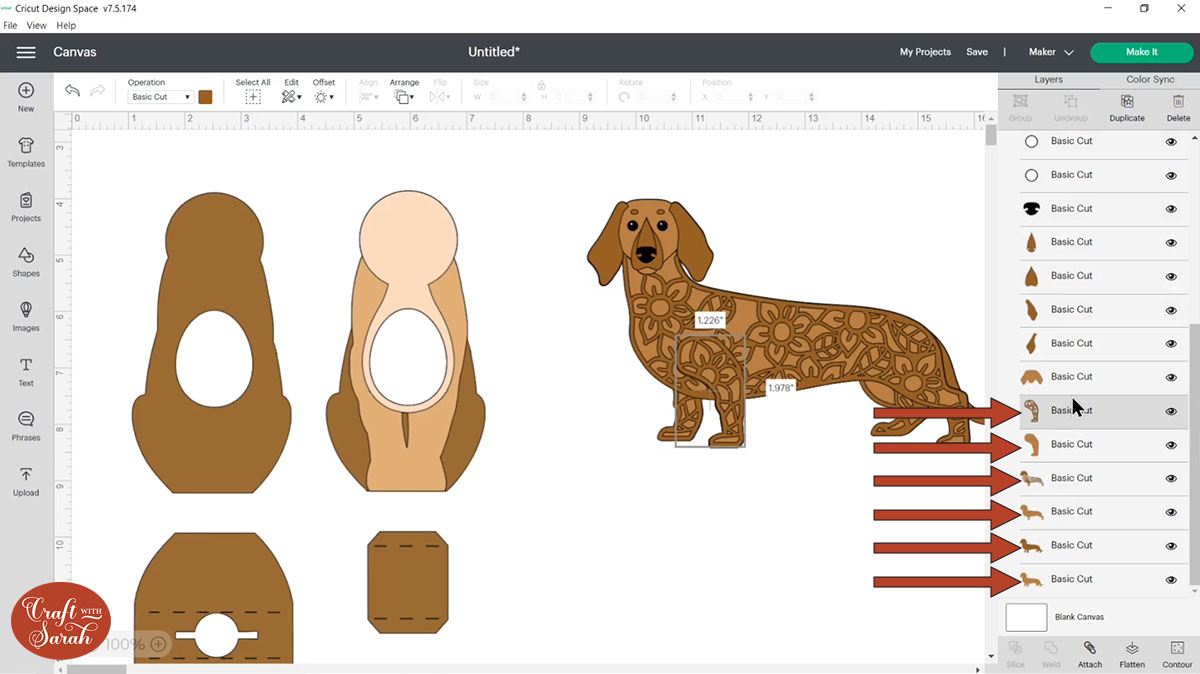Open the Images library
1200x674 pixels.
pyautogui.click(x=26, y=316)
